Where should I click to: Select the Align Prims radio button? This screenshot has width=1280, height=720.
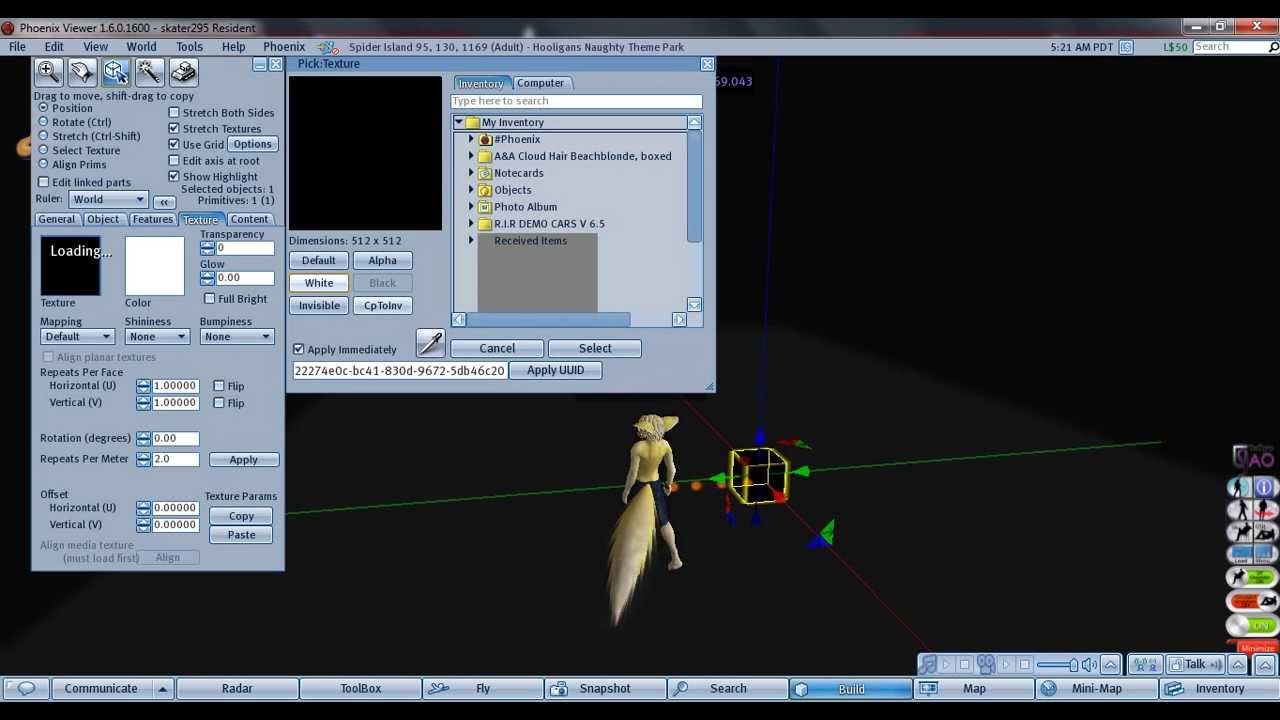(43, 164)
